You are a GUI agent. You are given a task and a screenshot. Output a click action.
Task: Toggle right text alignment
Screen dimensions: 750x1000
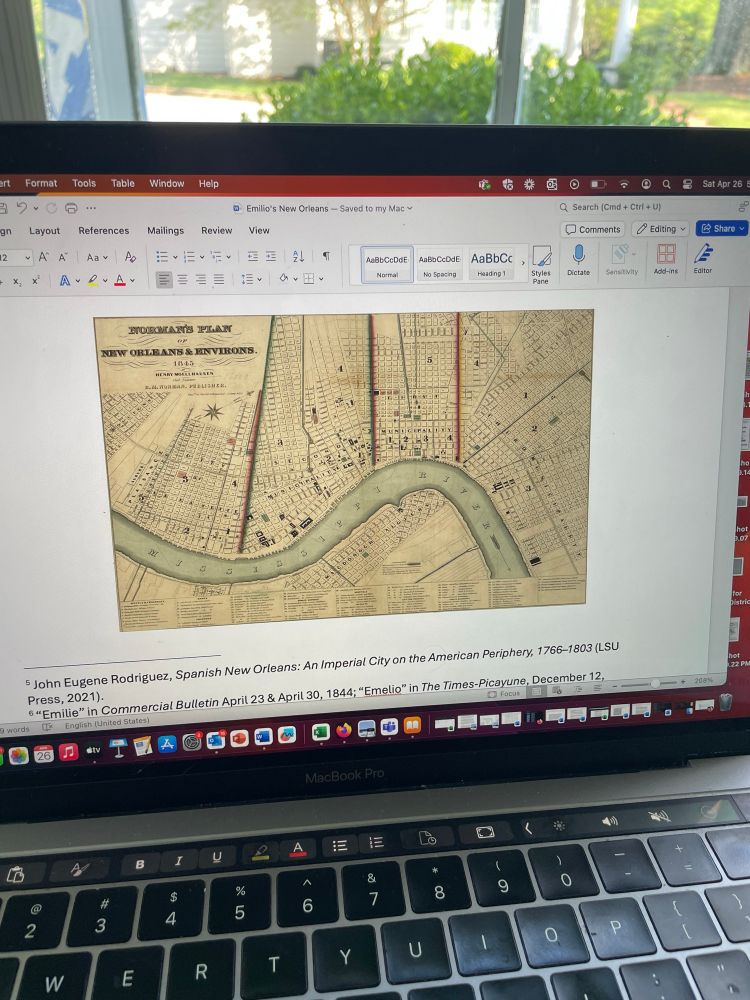pos(201,279)
